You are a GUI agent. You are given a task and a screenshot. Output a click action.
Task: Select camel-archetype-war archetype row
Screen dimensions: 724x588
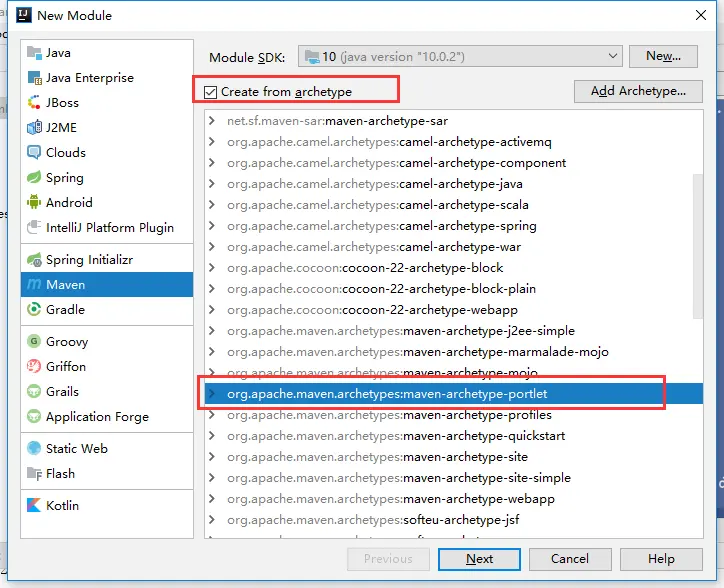453,247
